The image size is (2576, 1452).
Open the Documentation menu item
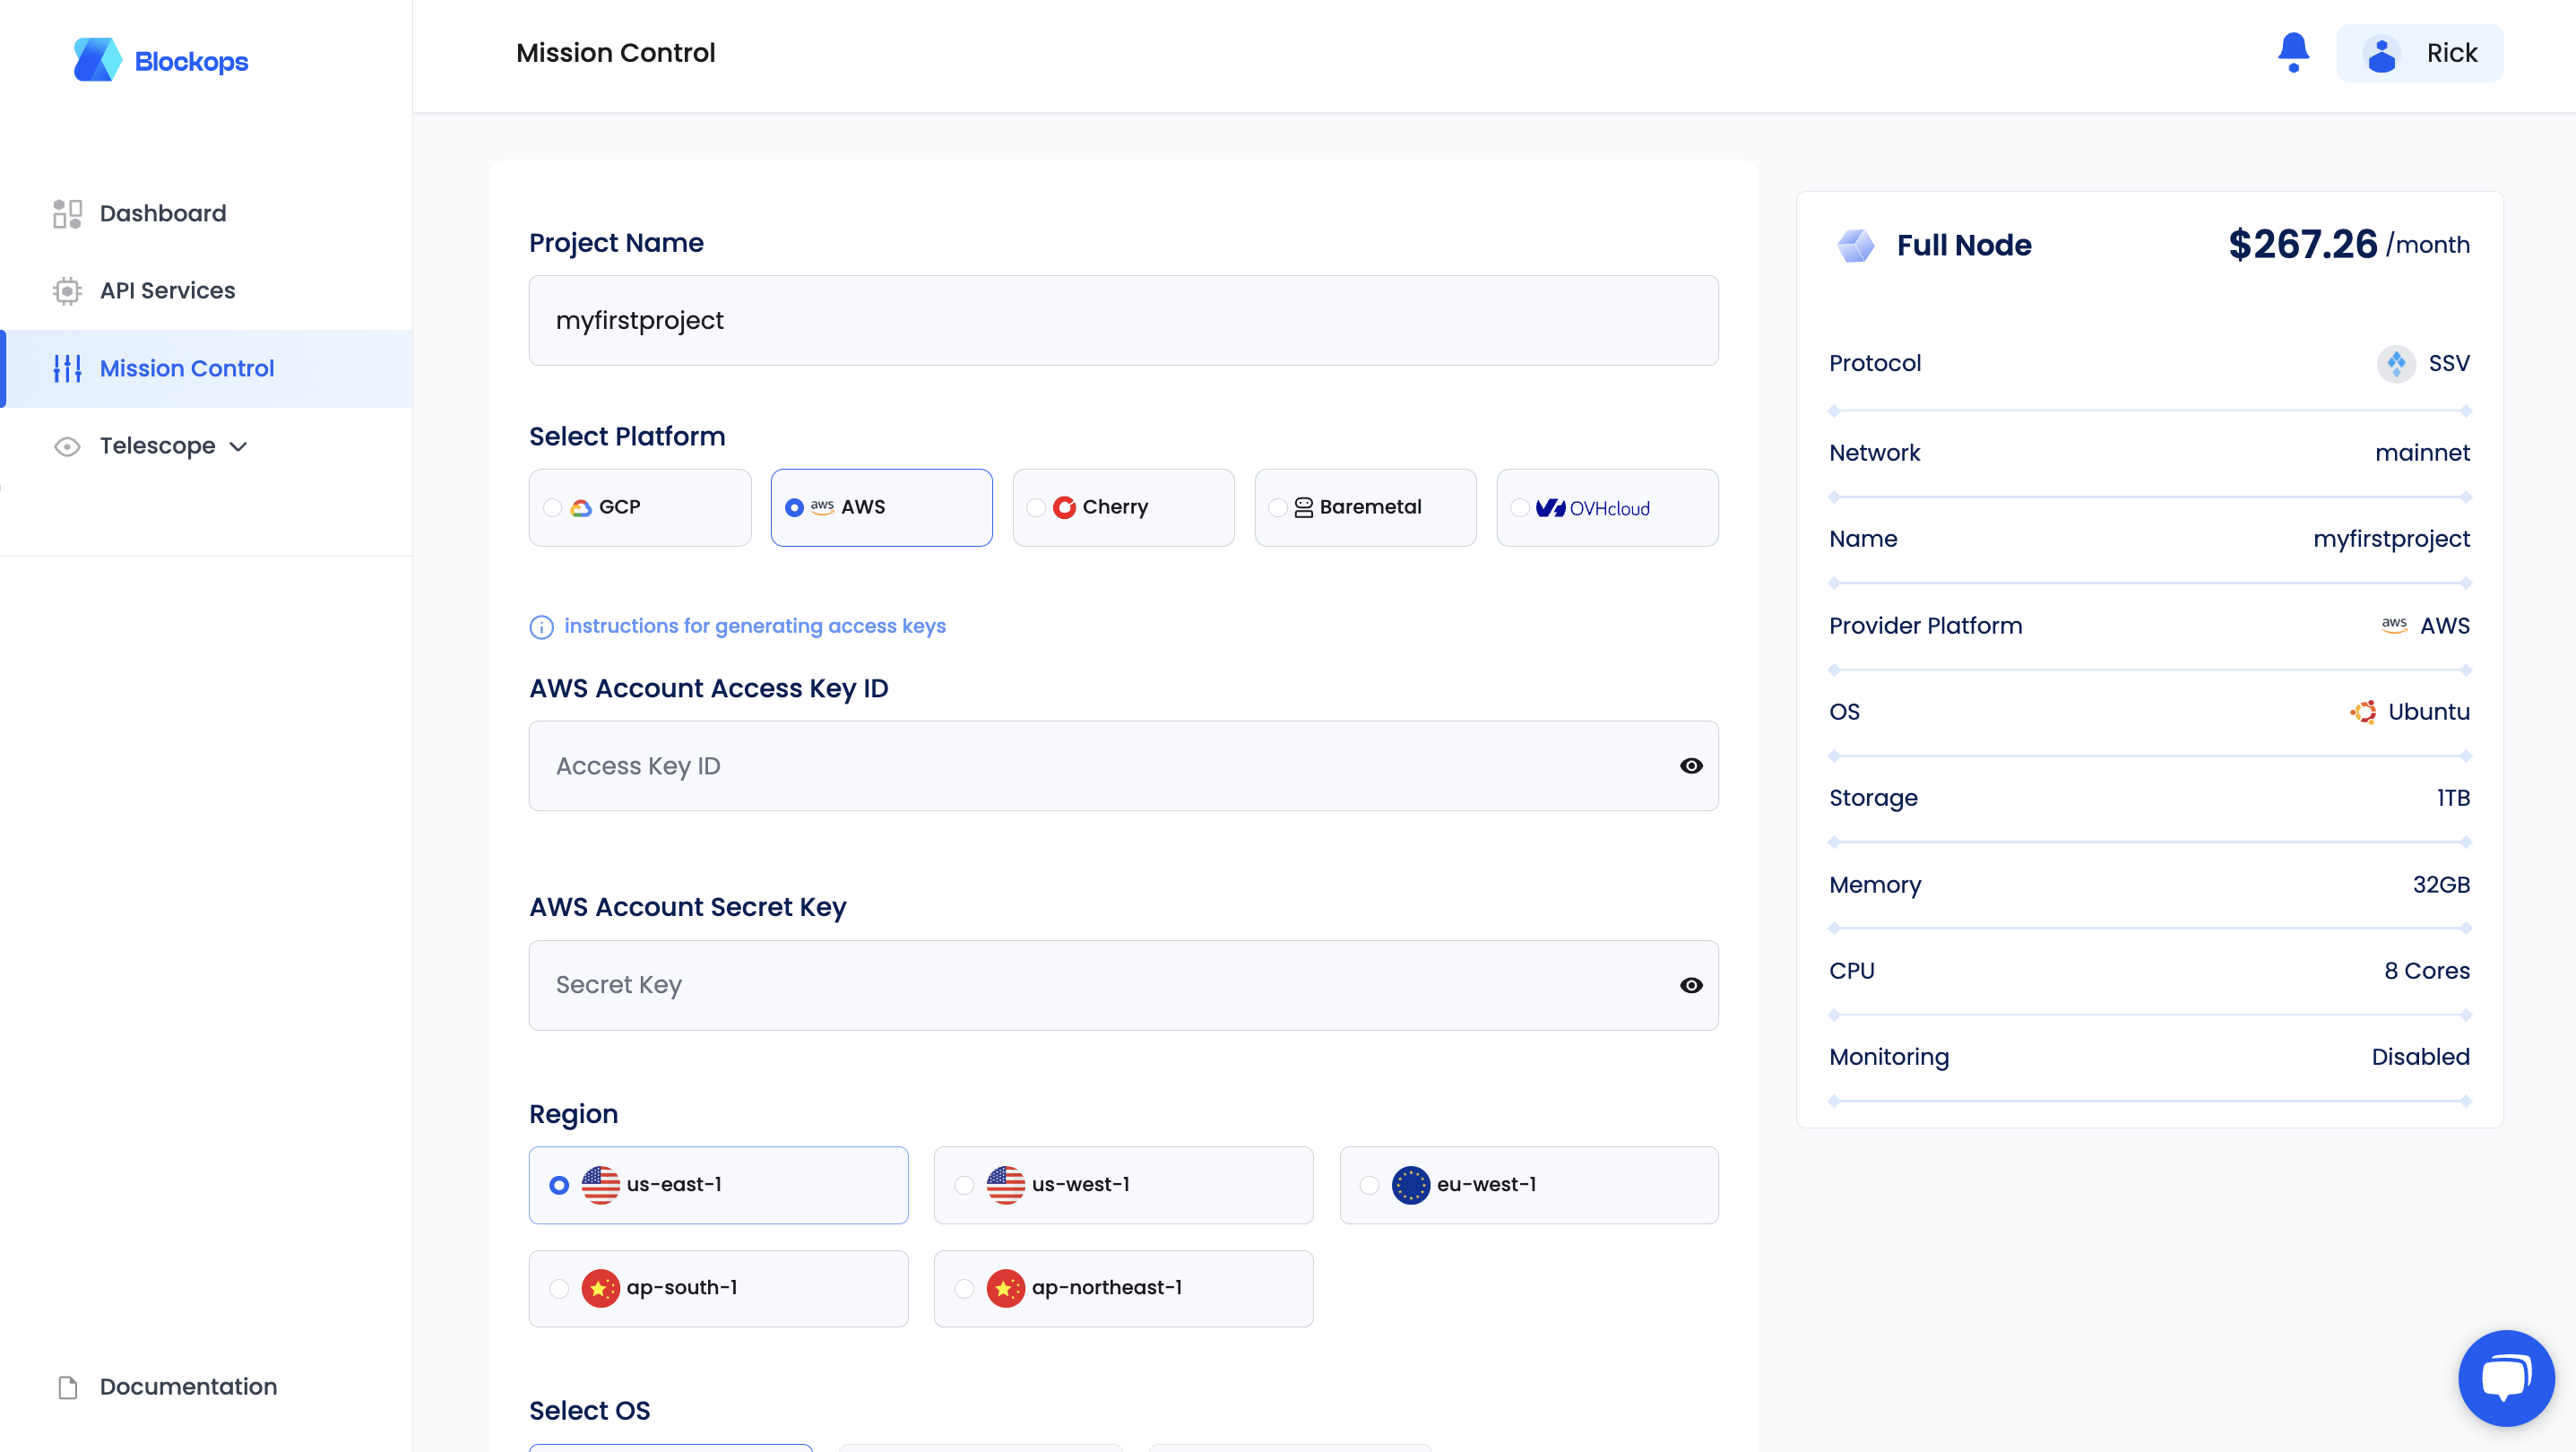pyautogui.click(x=206, y=1387)
